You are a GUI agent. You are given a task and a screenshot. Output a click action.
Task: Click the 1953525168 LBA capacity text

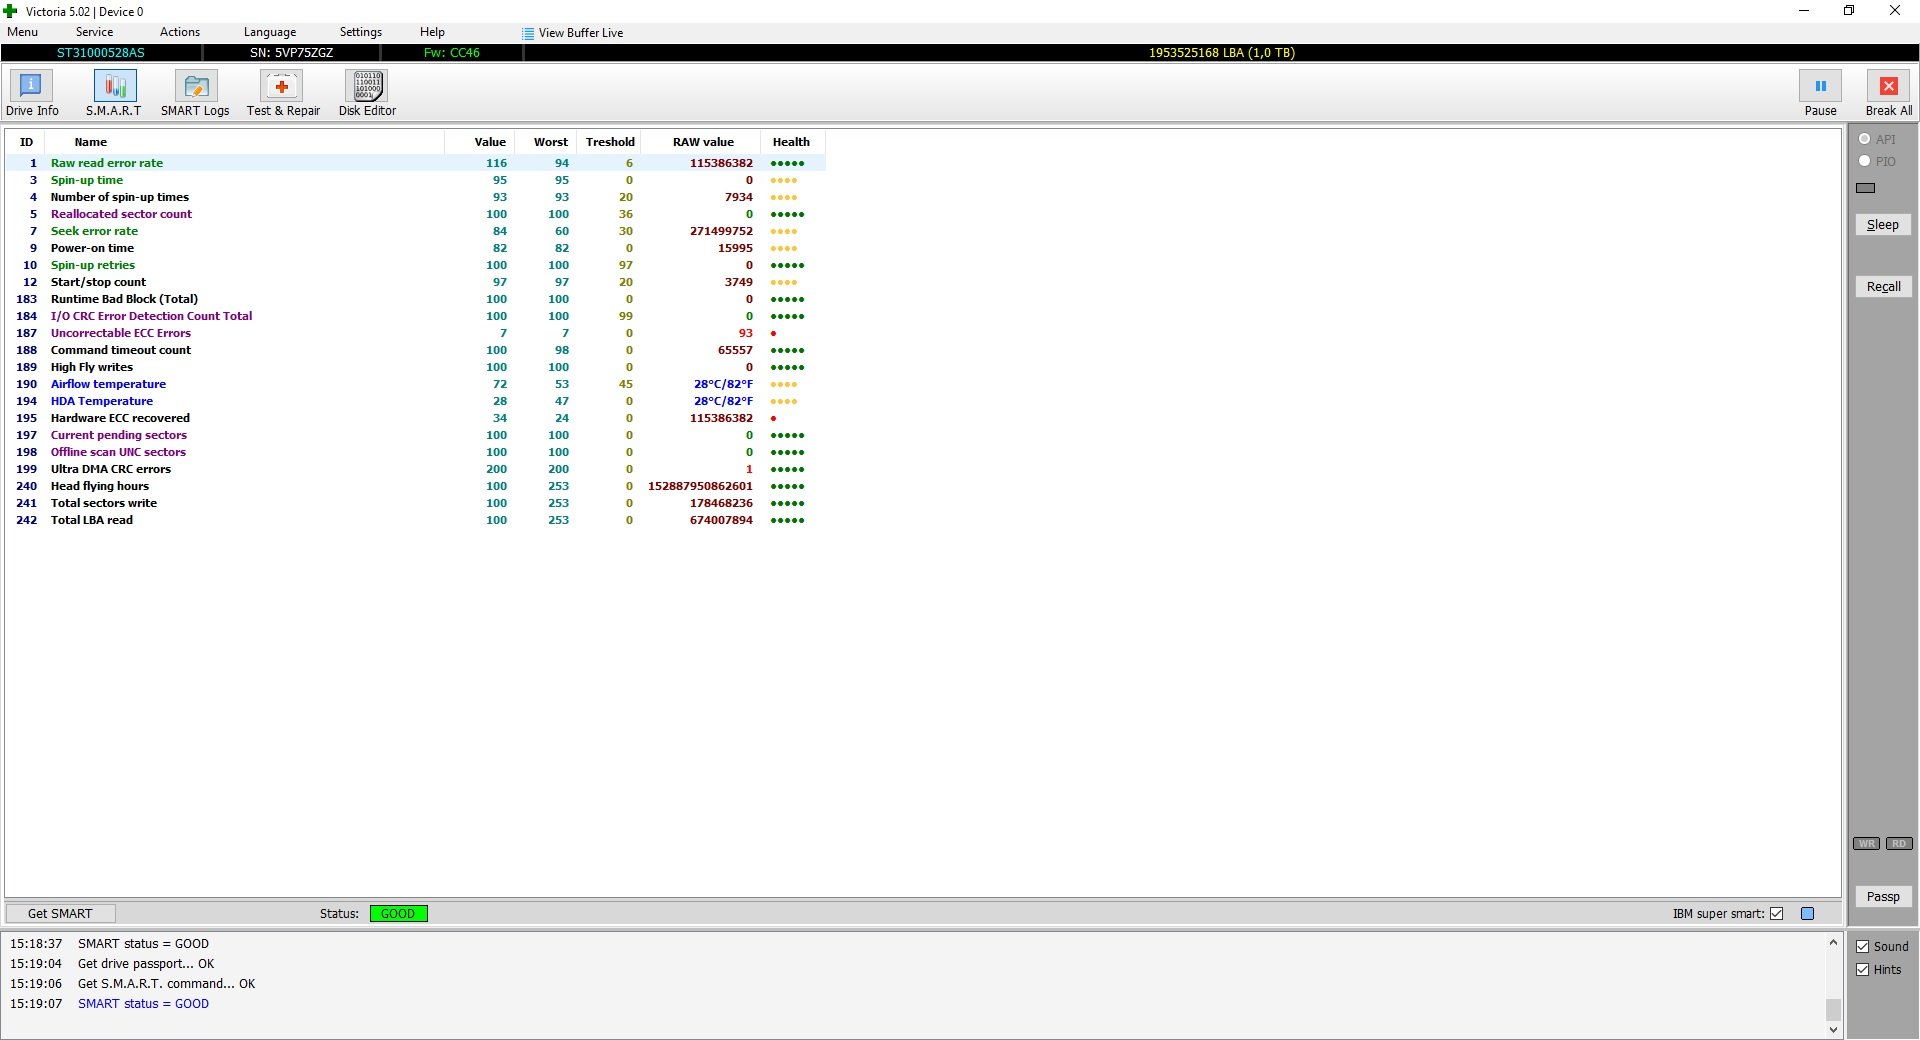[x=1221, y=53]
